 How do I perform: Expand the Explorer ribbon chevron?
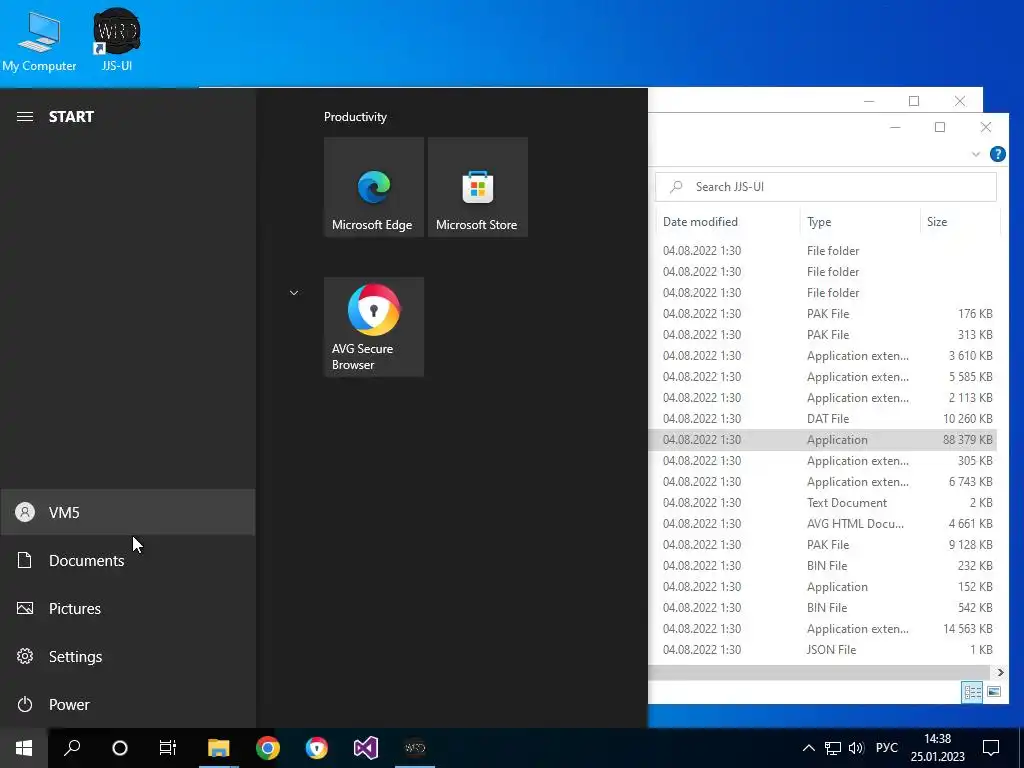click(x=976, y=155)
